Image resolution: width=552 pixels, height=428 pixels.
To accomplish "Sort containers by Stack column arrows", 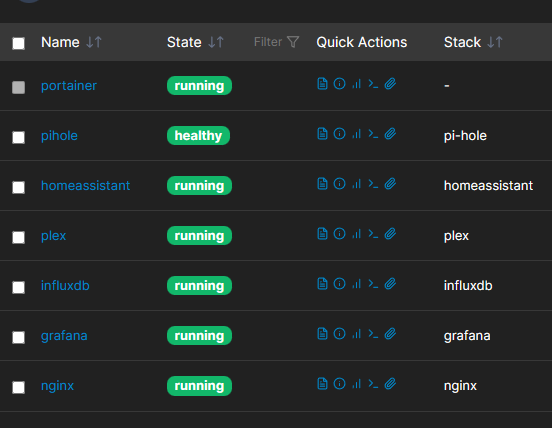I will (x=495, y=42).
